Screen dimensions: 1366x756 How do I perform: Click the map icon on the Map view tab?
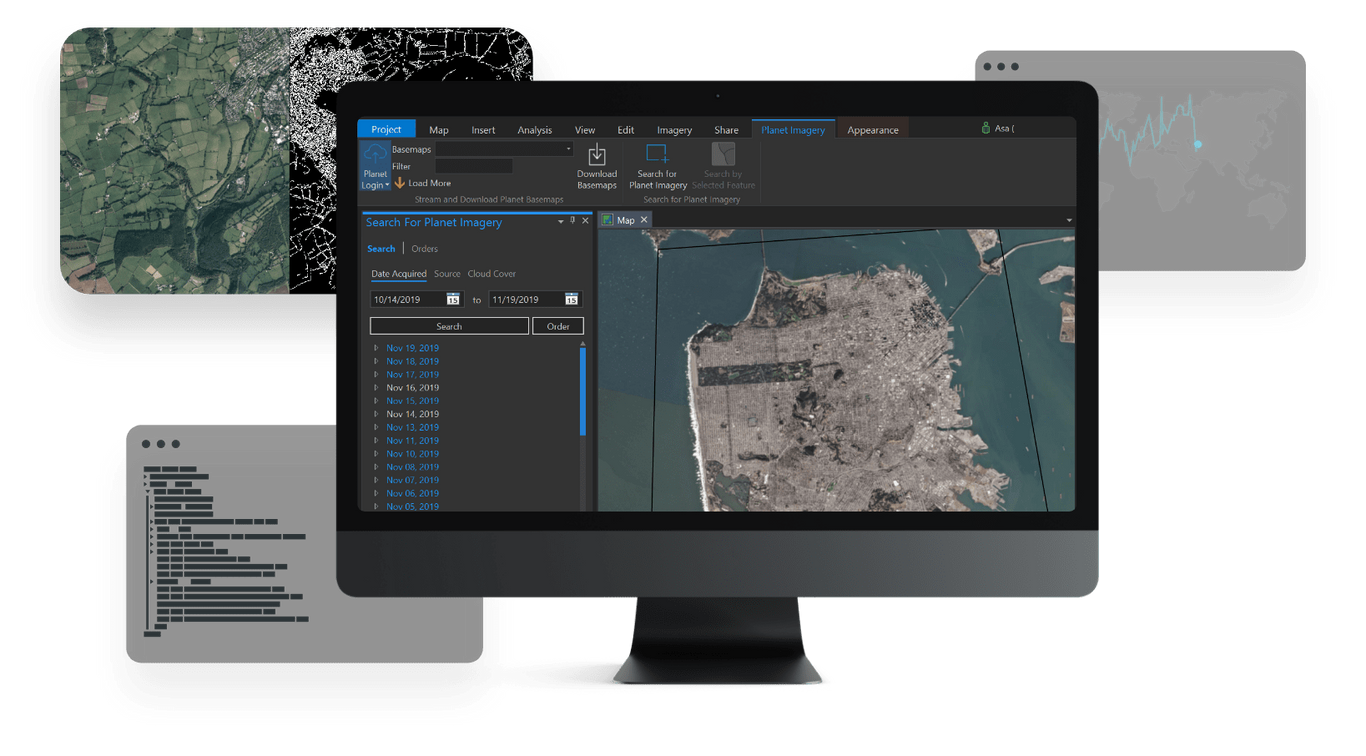tap(609, 219)
